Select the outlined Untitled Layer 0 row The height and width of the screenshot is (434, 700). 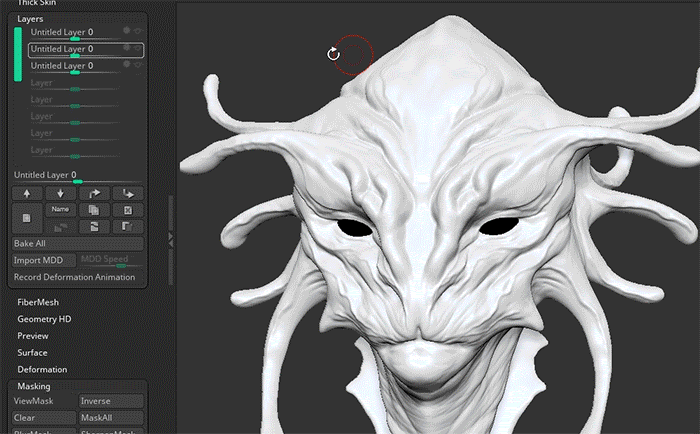[86, 50]
